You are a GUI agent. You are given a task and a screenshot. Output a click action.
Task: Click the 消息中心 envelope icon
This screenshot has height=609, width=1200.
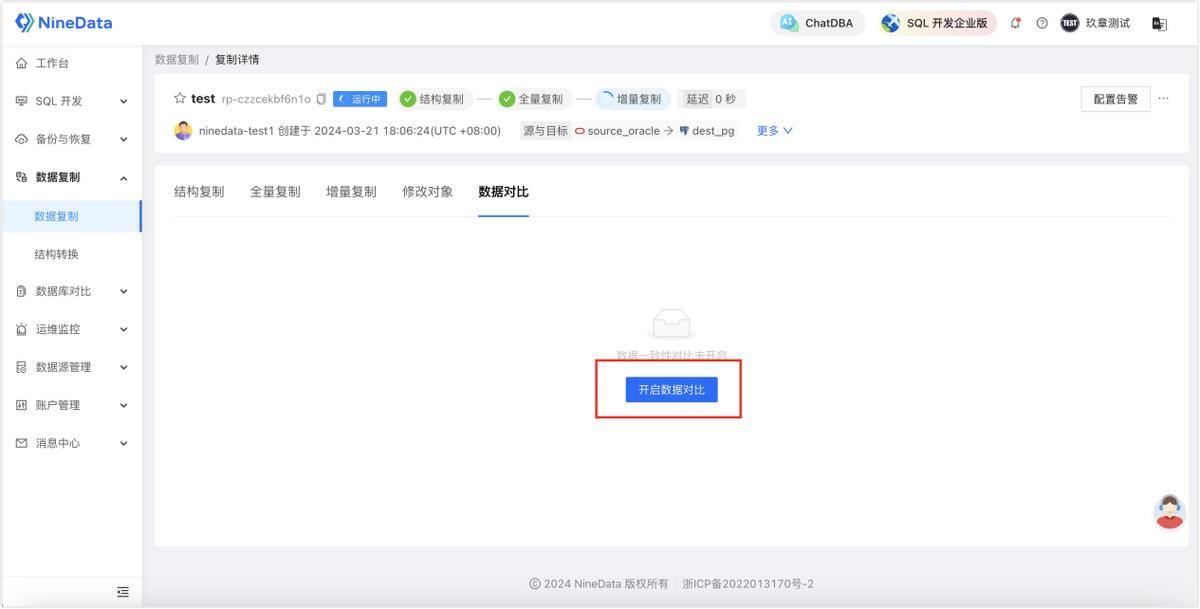pos(22,443)
